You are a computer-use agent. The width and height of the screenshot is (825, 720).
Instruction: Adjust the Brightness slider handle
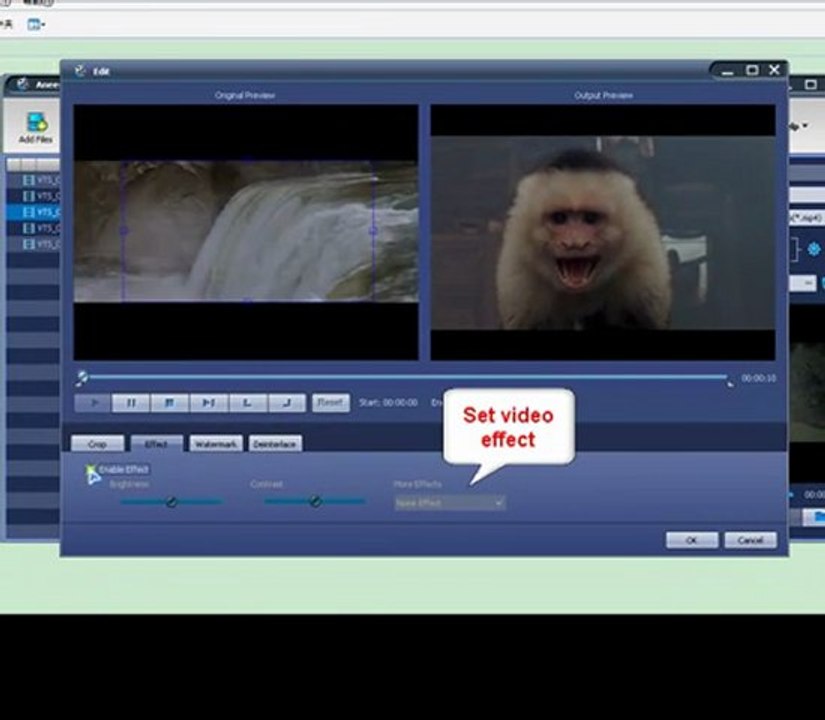click(x=172, y=502)
